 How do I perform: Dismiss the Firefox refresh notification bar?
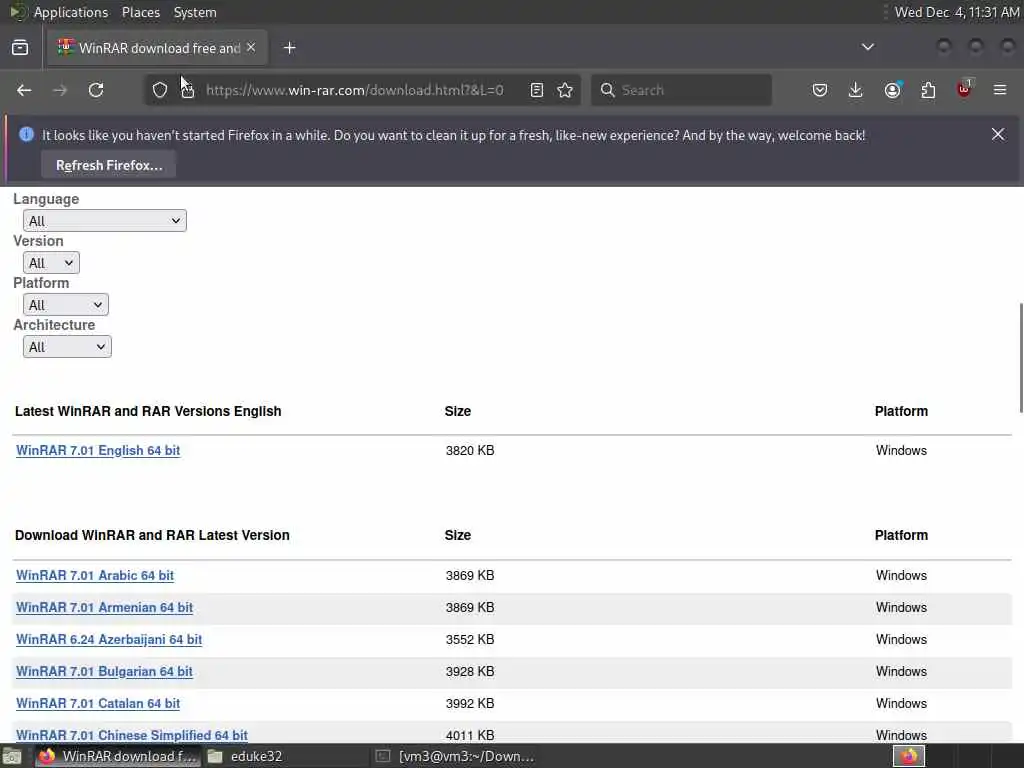pos(998,135)
